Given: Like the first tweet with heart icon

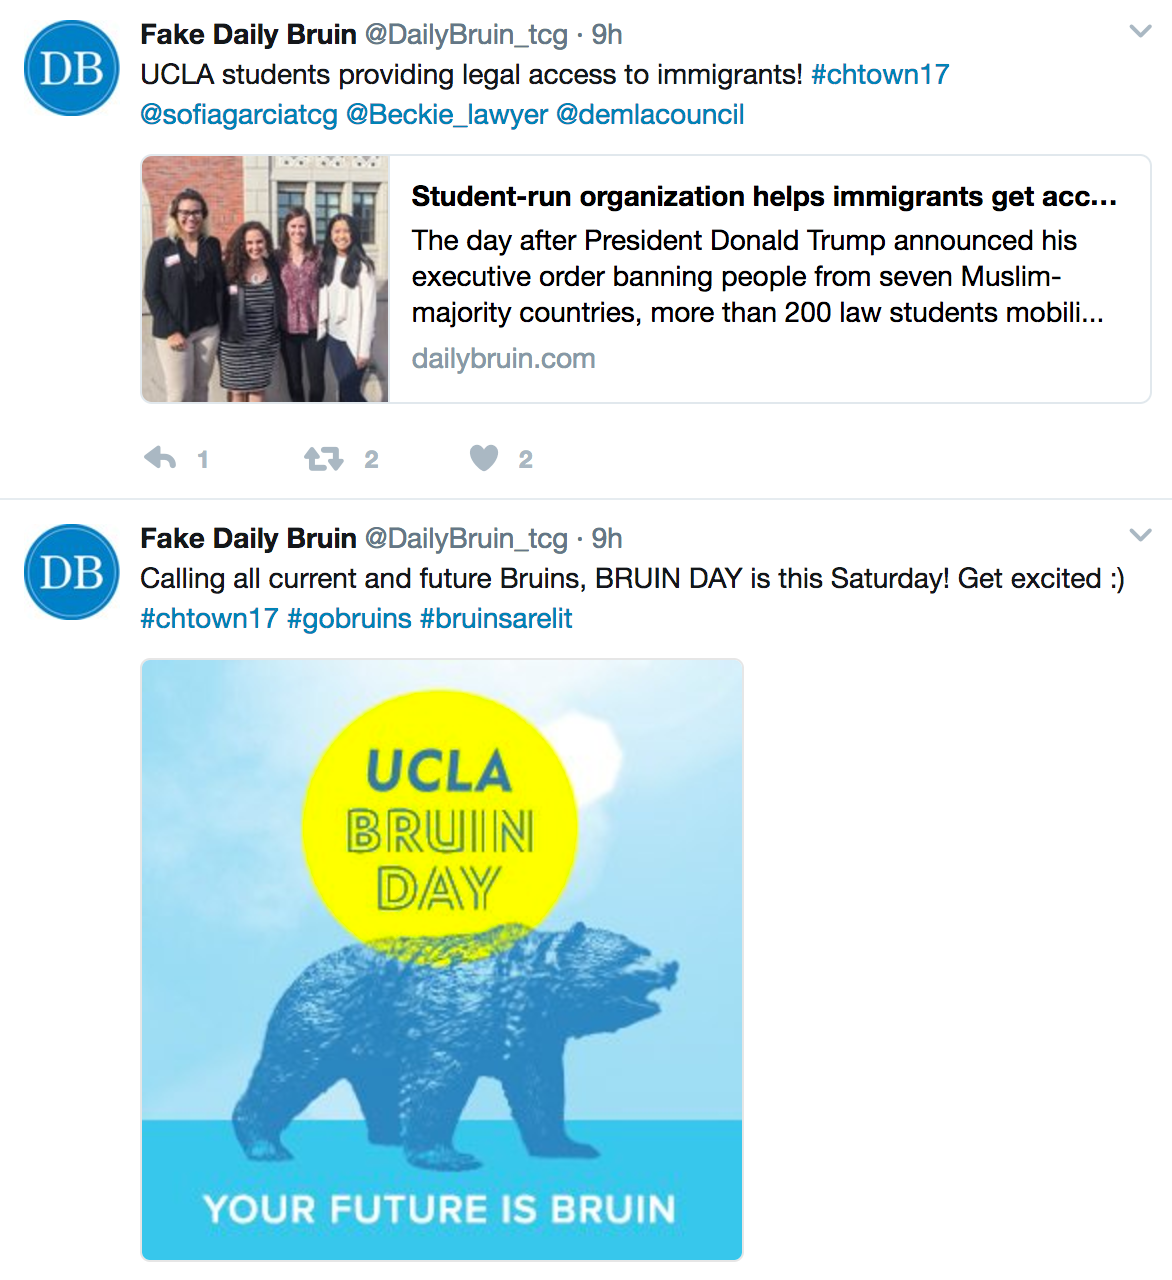Looking at the screenshot, I should pyautogui.click(x=484, y=458).
